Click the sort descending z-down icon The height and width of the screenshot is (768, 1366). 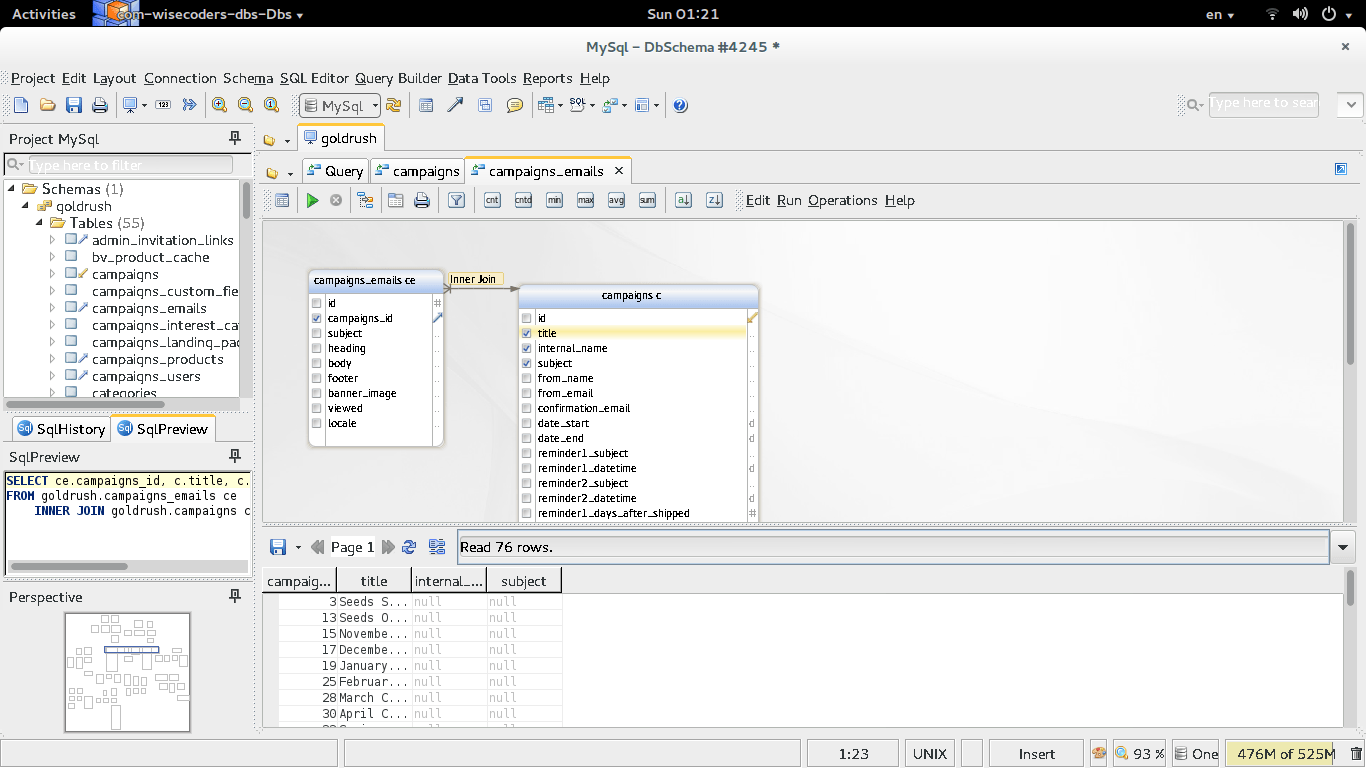click(714, 200)
